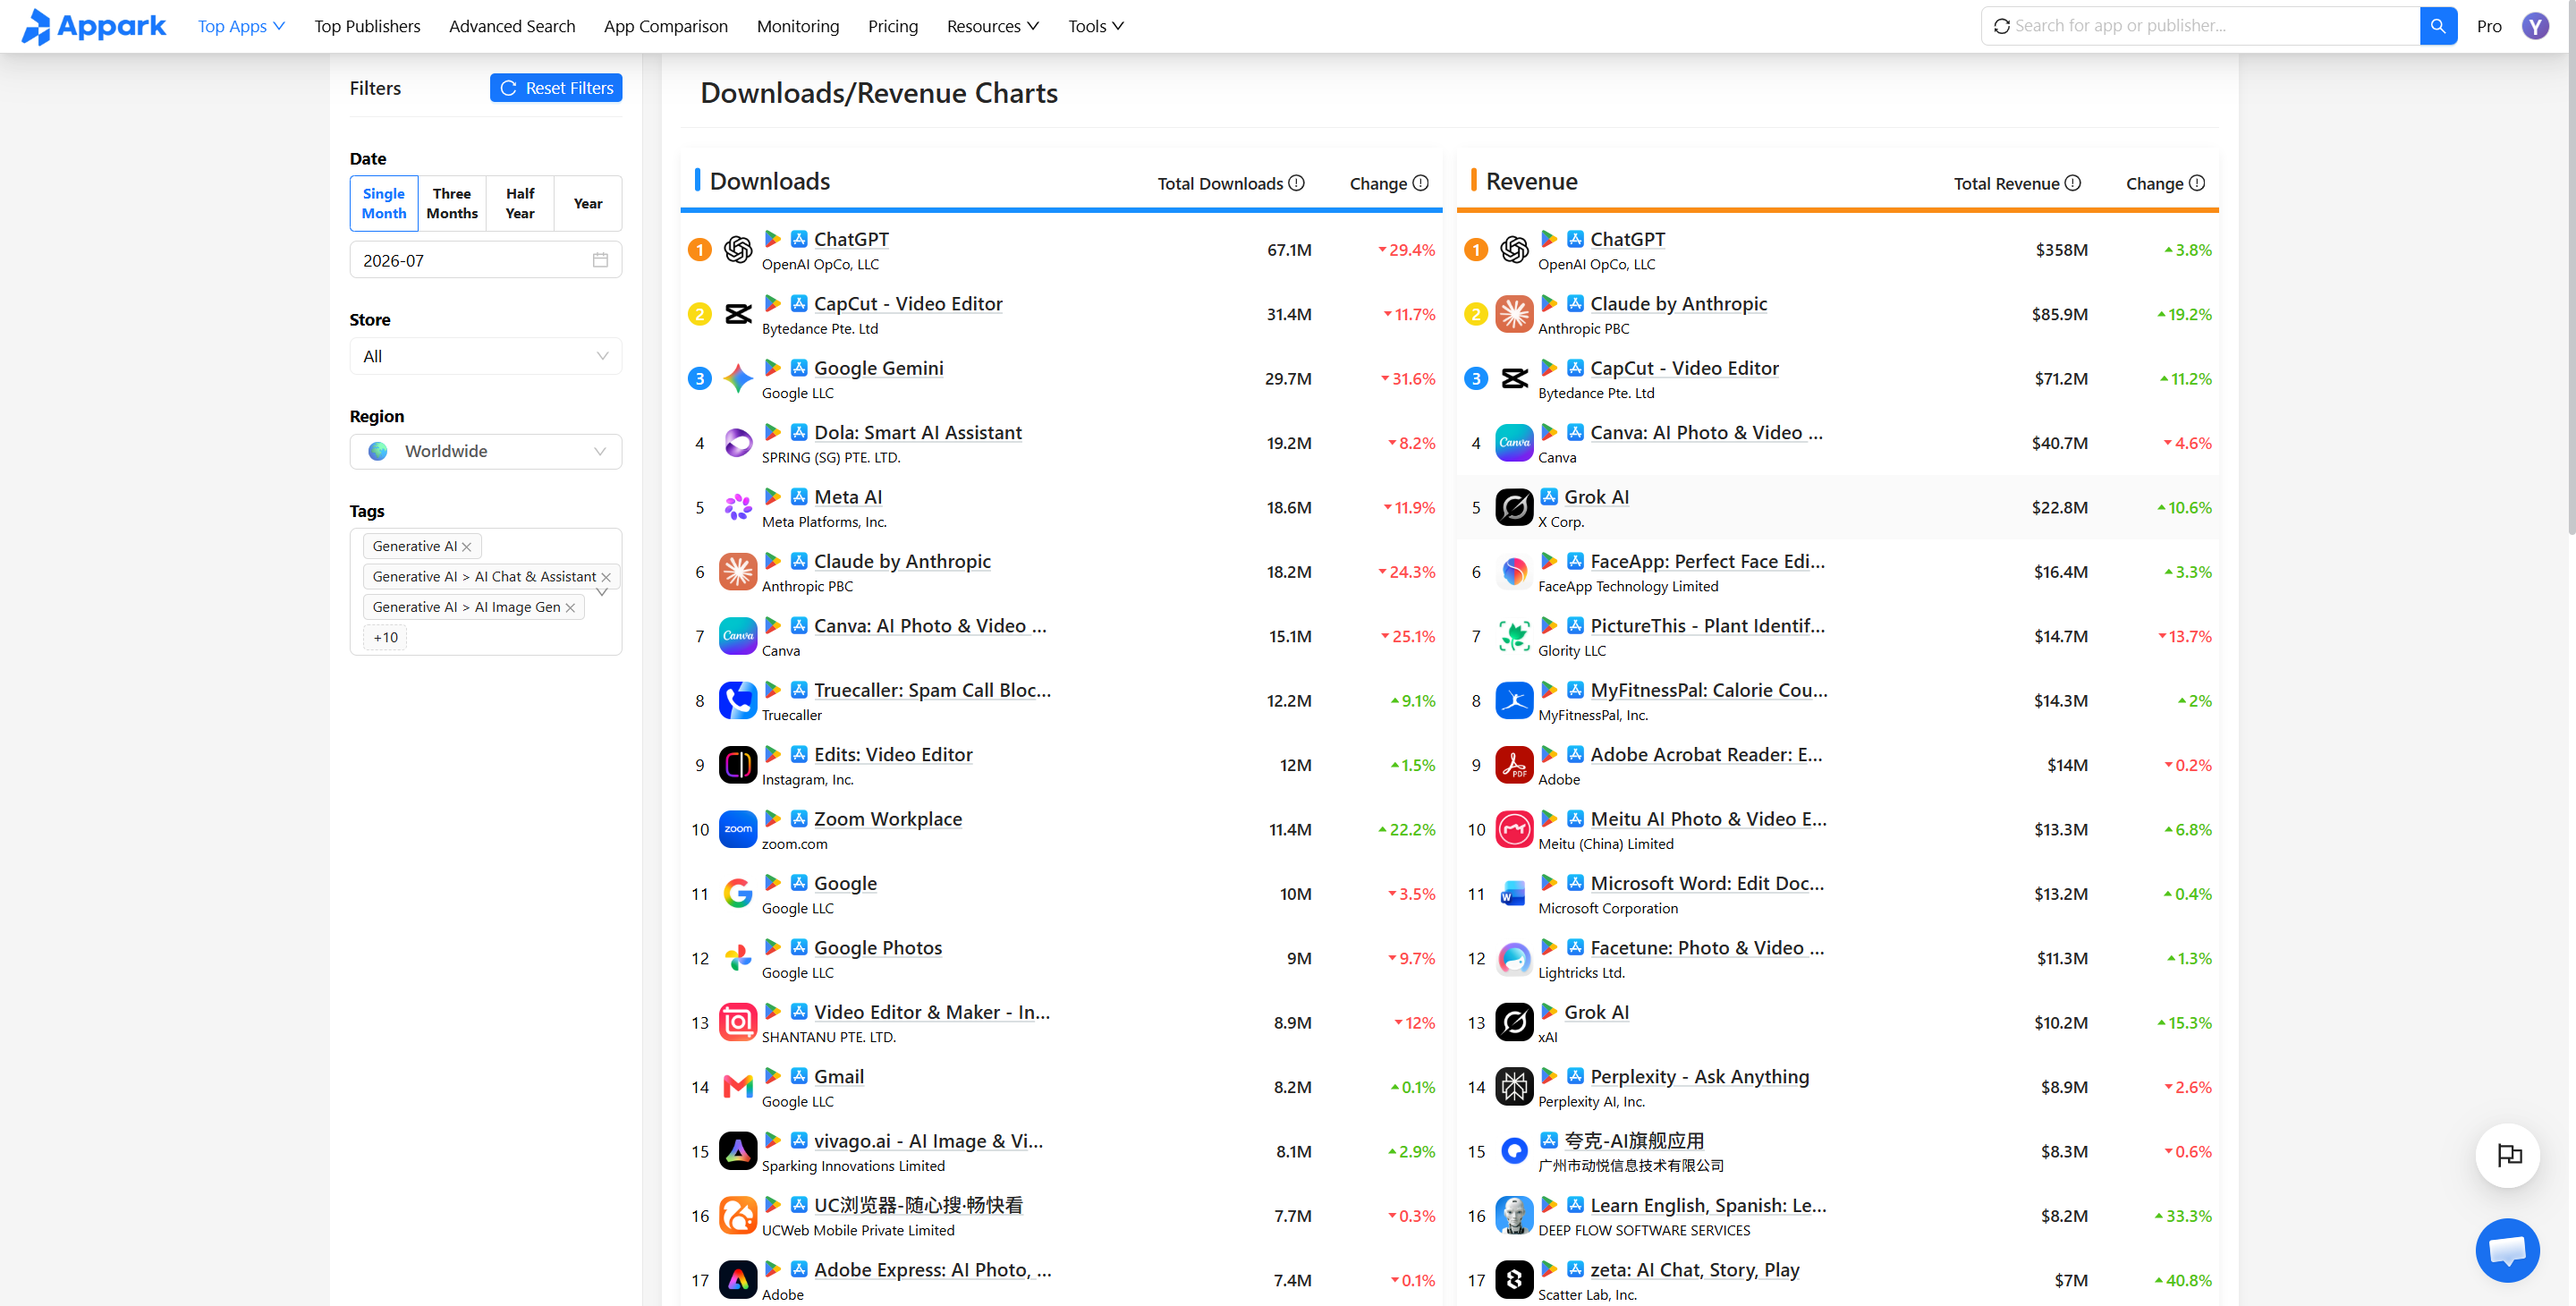Open CapCut - Video Editor in Downloads

(x=908, y=303)
